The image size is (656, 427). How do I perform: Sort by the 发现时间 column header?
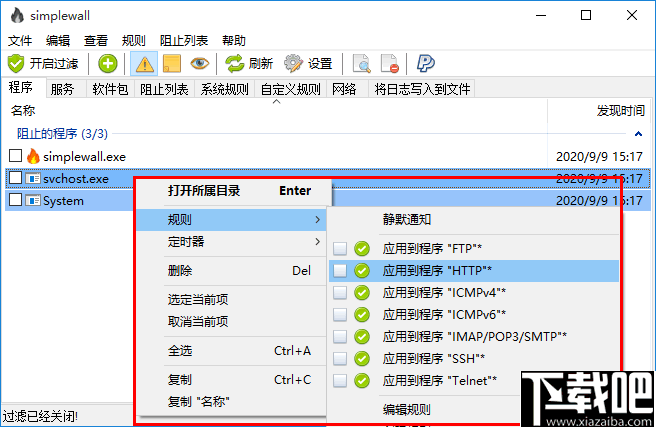600,111
